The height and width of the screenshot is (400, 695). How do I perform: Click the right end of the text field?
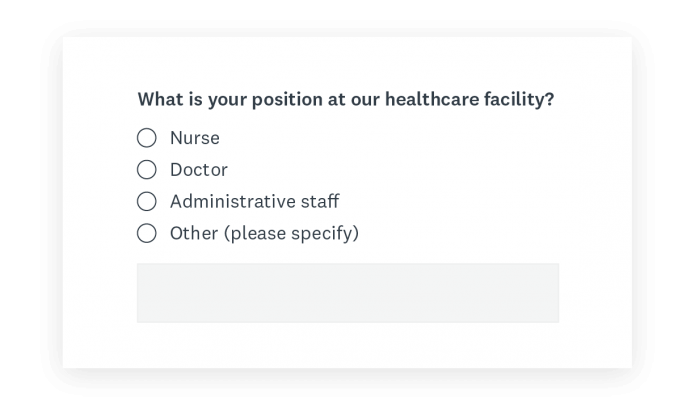[x=550, y=293]
